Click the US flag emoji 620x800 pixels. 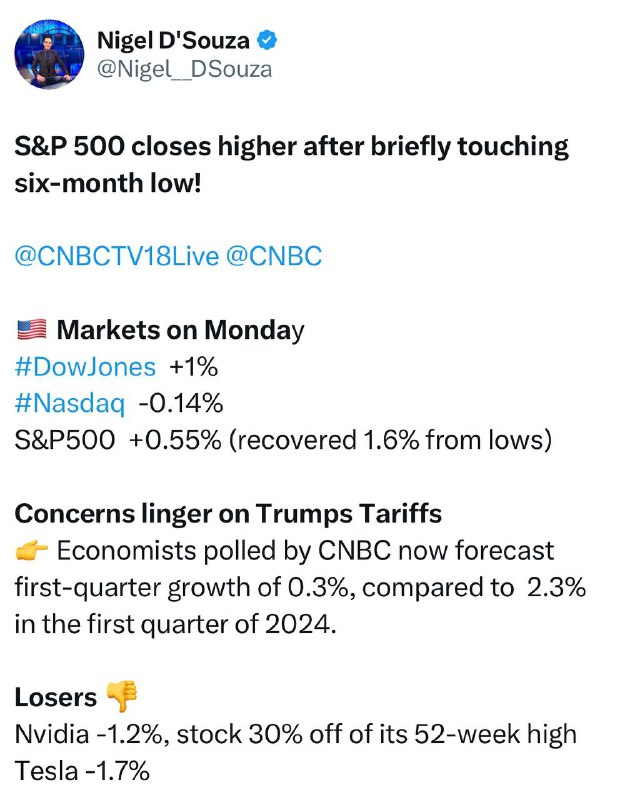point(32,330)
